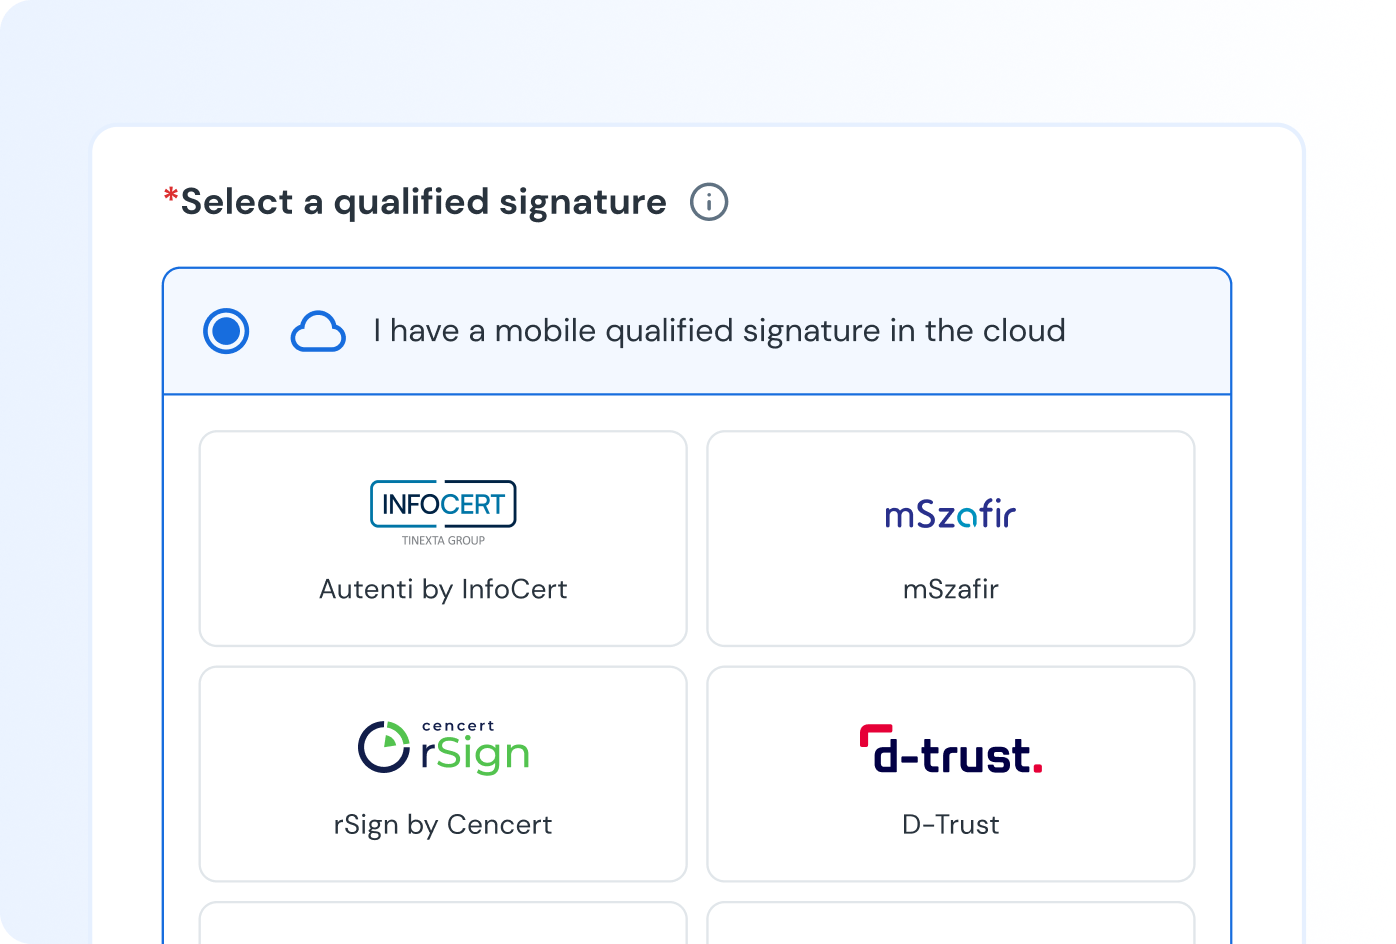Pick the 'D-Trust' caption text
This screenshot has width=1396, height=944.
pyautogui.click(x=950, y=825)
